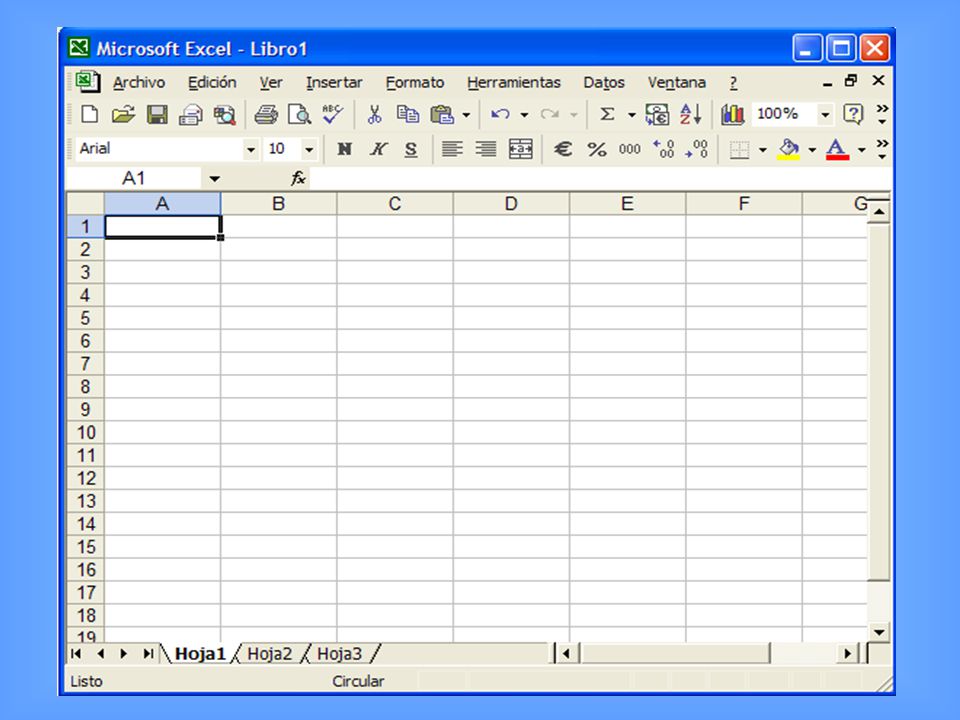This screenshot has height=720, width=960.
Task: Go to last sheet tab arrow
Action: 148,654
